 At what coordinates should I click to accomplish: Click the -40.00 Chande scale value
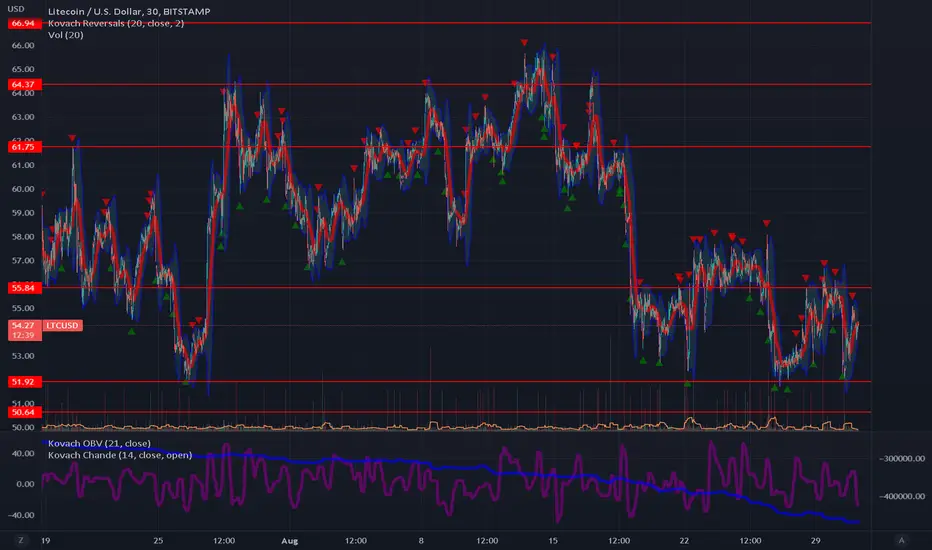point(22,515)
